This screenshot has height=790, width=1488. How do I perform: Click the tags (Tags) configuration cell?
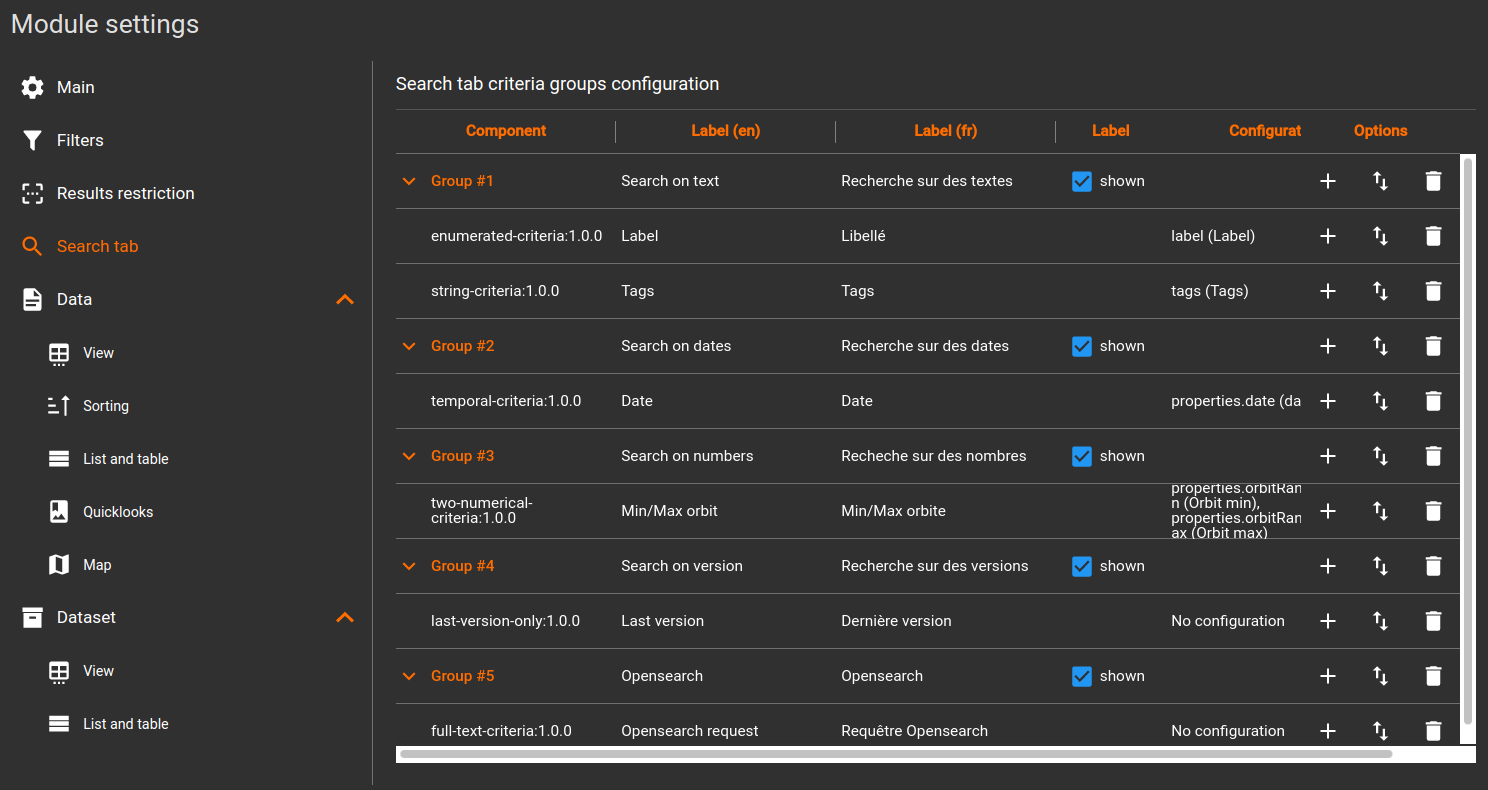(x=1210, y=291)
